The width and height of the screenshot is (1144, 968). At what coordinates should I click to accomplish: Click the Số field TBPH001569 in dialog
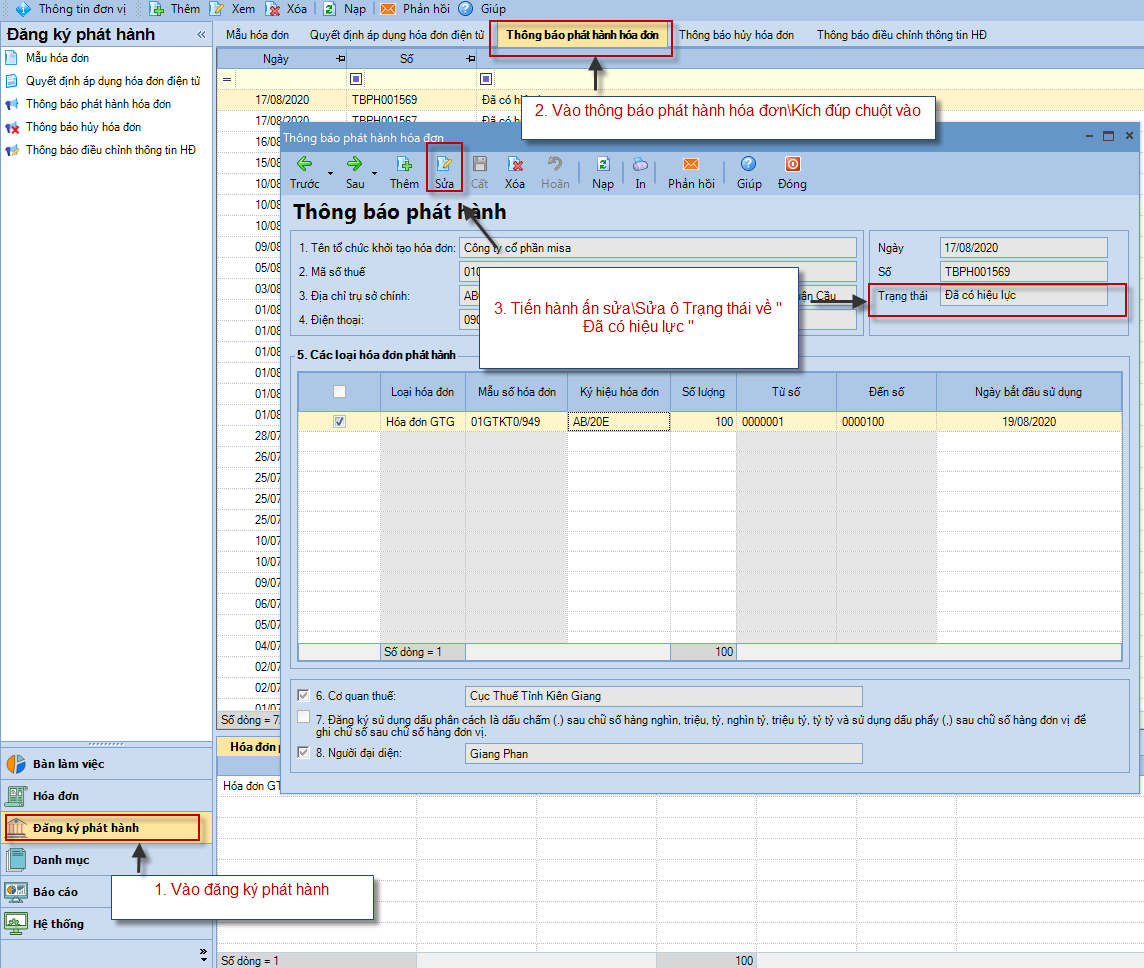point(1024,271)
